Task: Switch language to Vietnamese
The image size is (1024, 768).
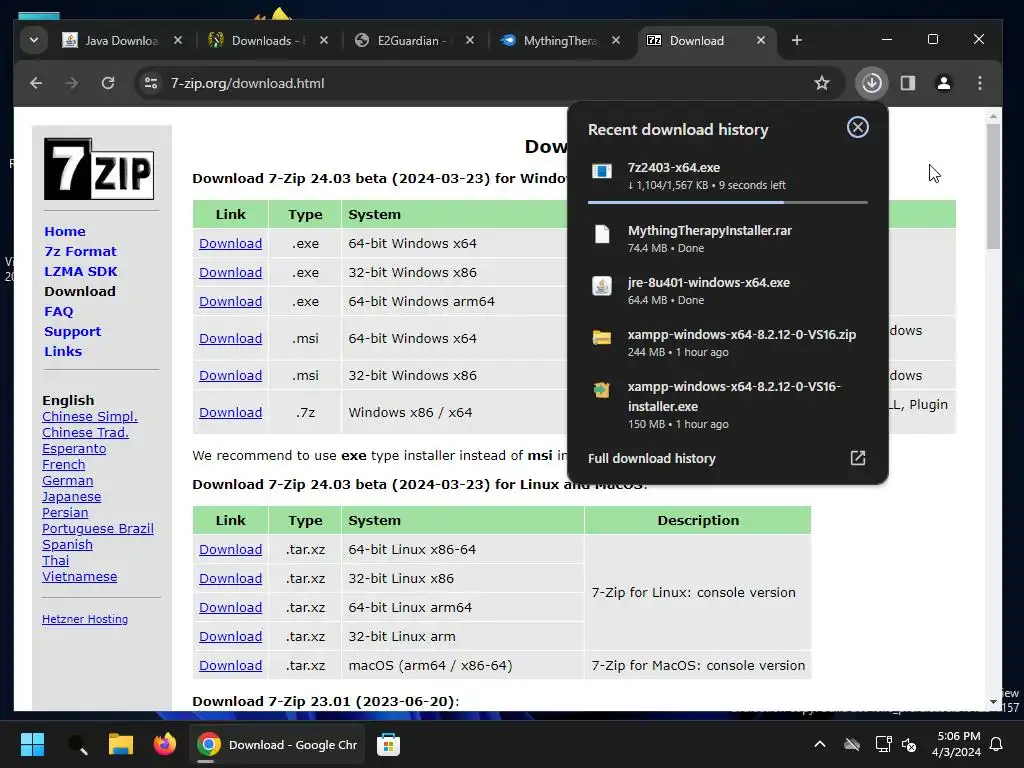Action: [80, 577]
